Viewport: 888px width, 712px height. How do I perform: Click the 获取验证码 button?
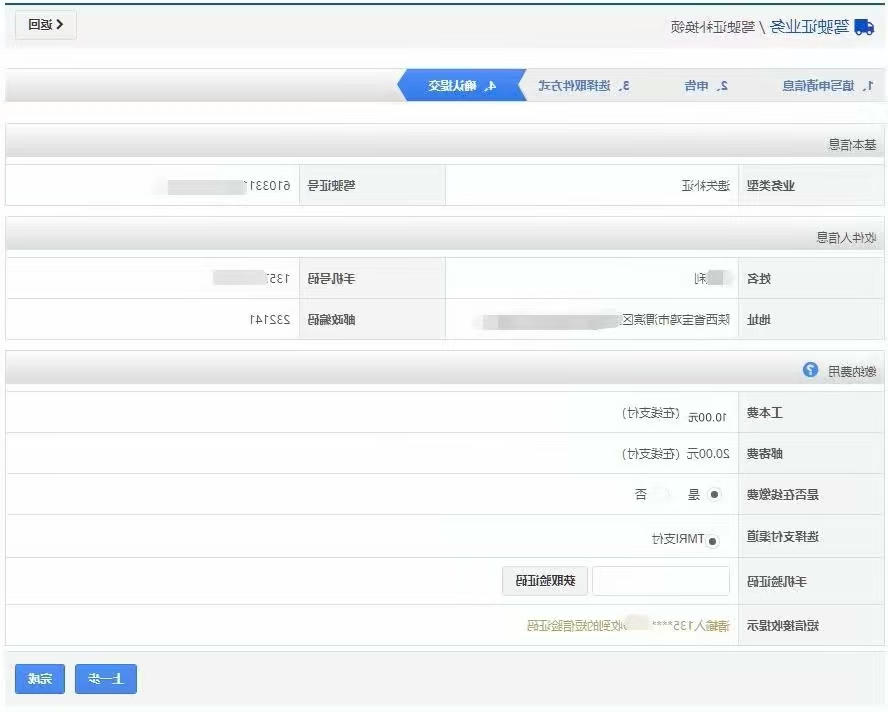tap(545, 581)
